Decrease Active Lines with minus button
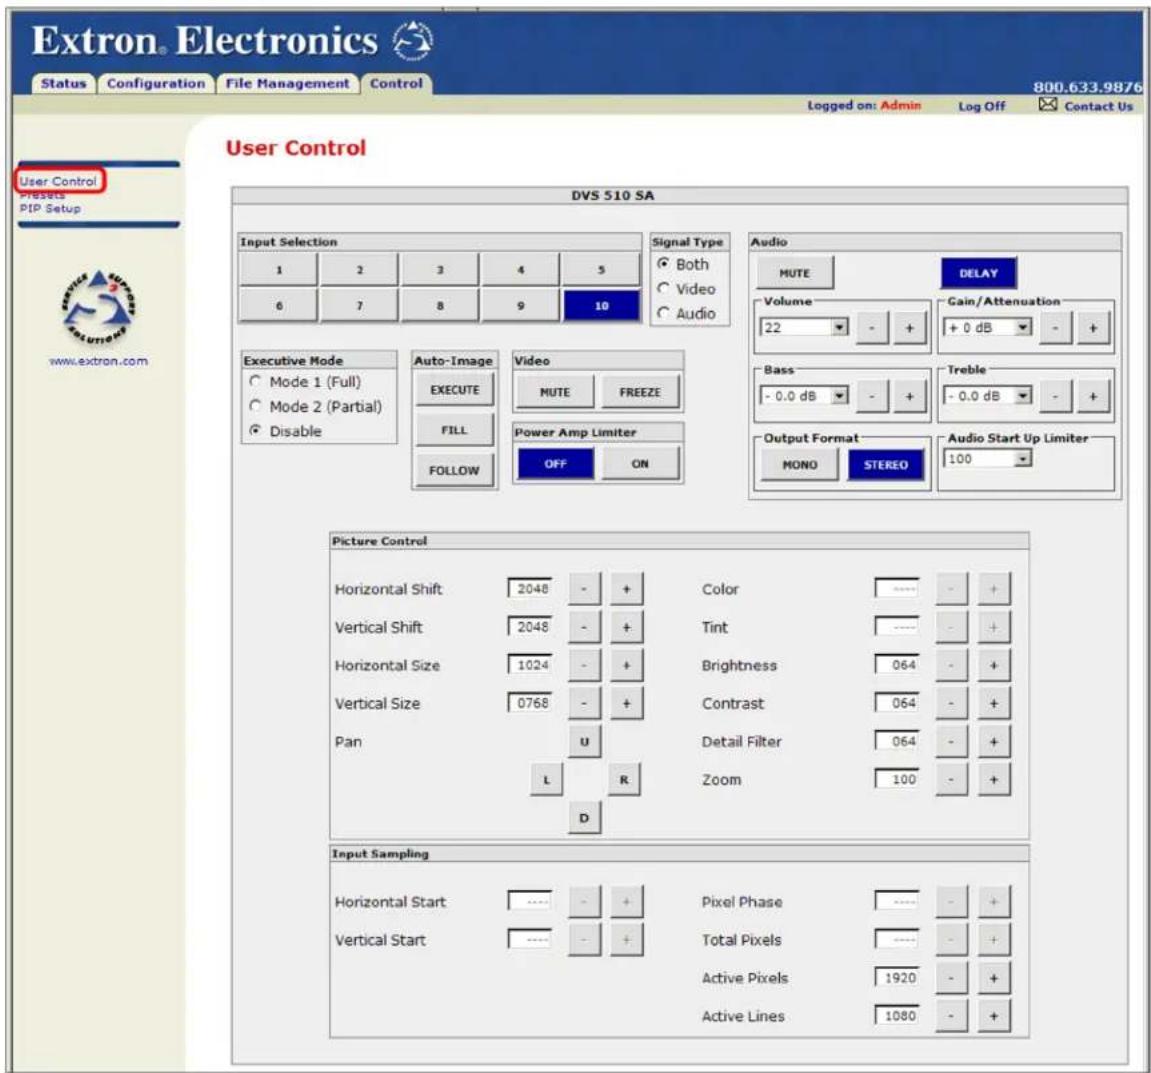Screen dimensions: 1151x1073 [951, 1016]
